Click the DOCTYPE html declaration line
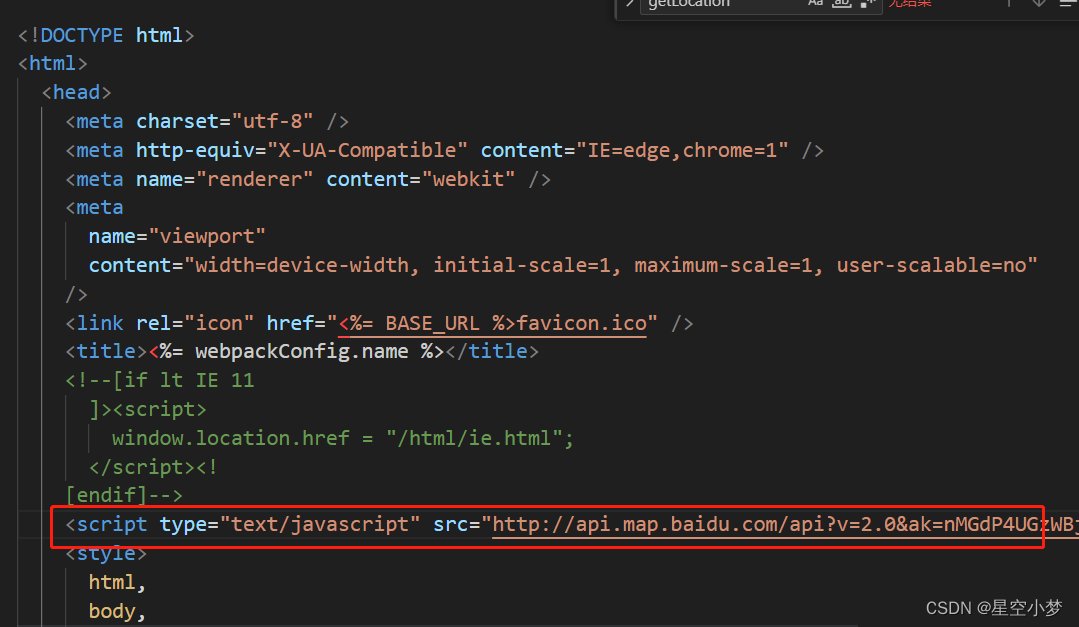Image resolution: width=1079 pixels, height=627 pixels. pos(106,35)
